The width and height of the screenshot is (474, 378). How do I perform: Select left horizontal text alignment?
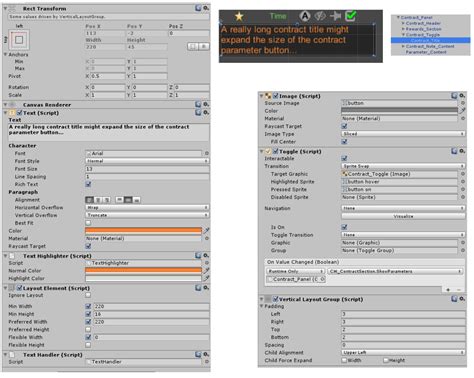89,200
